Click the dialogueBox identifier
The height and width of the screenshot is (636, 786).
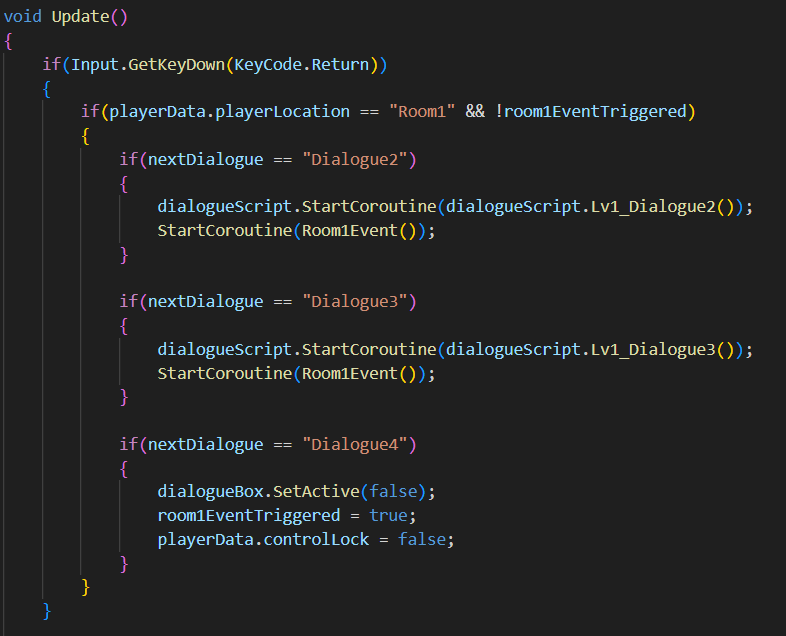point(208,491)
